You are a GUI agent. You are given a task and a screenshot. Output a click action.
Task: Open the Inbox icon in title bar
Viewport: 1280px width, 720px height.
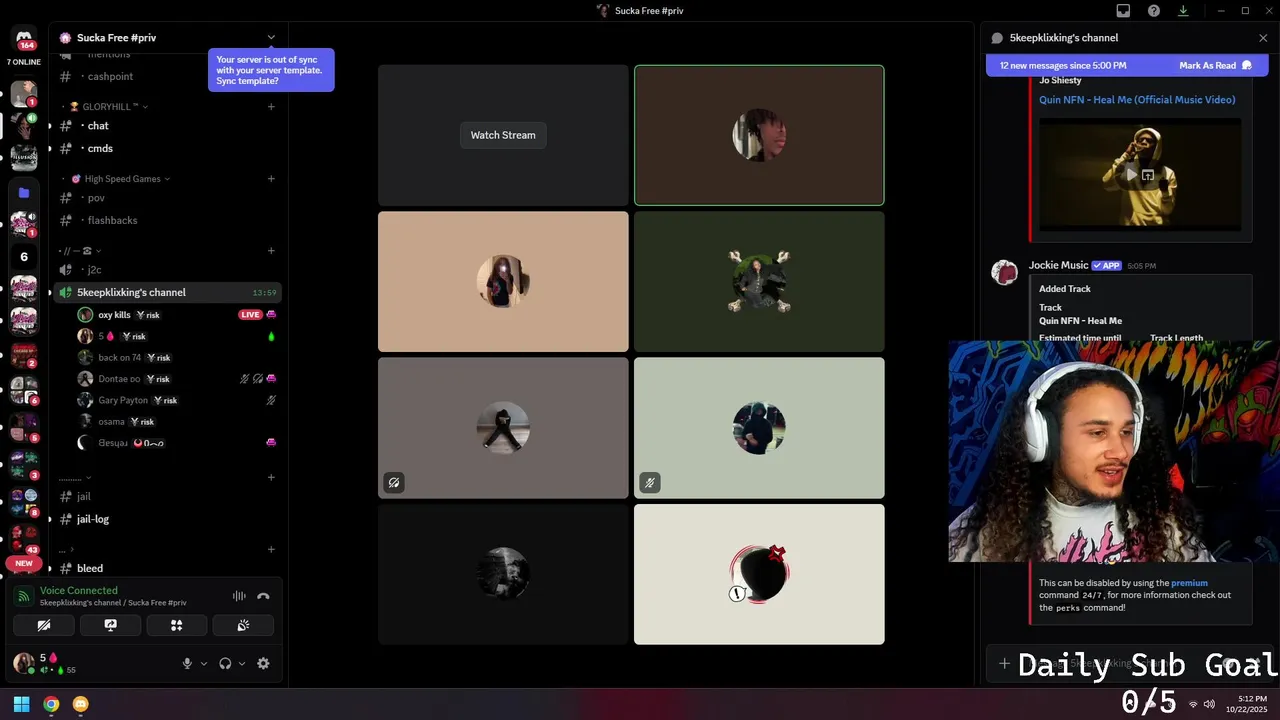(1123, 11)
